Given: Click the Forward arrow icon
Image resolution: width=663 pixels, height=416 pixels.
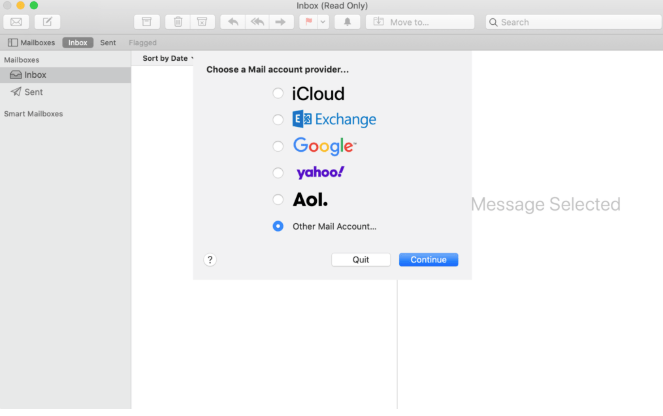Looking at the screenshot, I should tap(281, 22).
